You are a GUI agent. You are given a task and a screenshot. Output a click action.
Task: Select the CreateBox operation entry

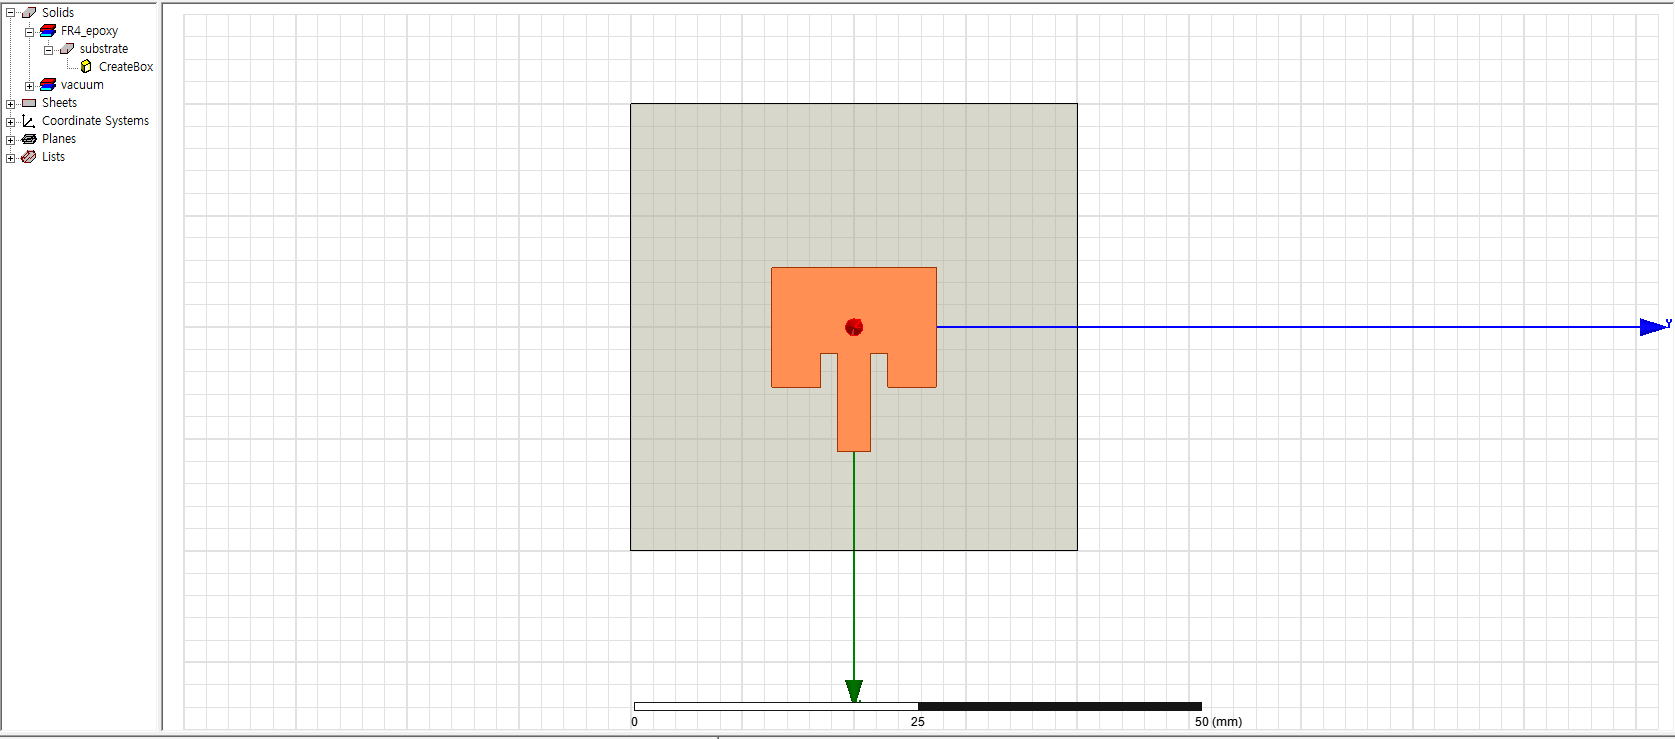pyautogui.click(x=125, y=67)
